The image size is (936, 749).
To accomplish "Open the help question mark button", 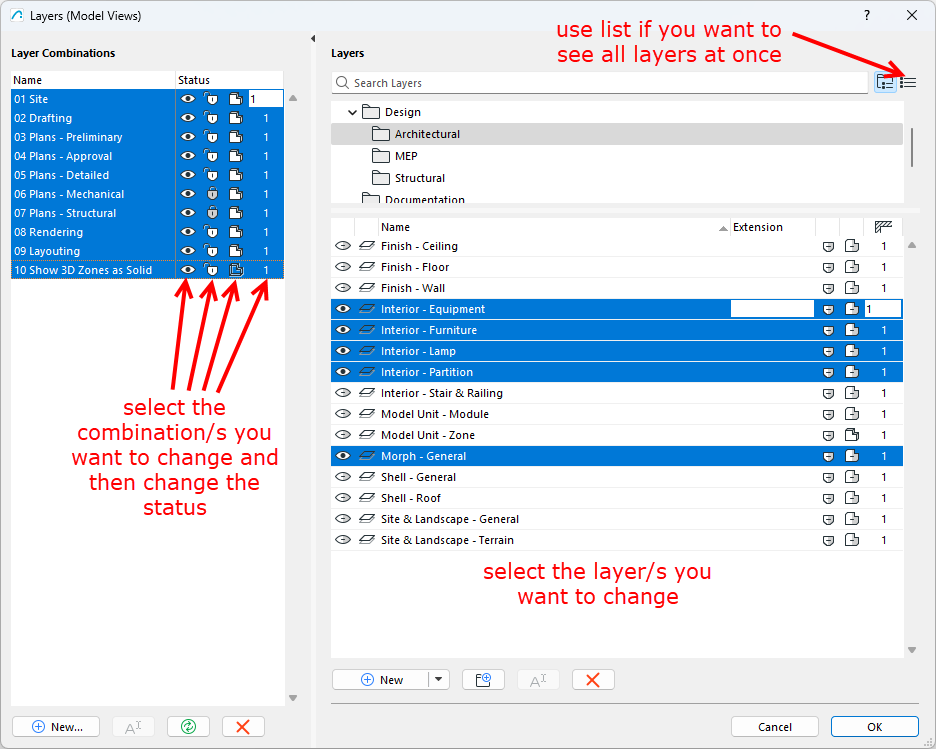I will click(x=867, y=16).
